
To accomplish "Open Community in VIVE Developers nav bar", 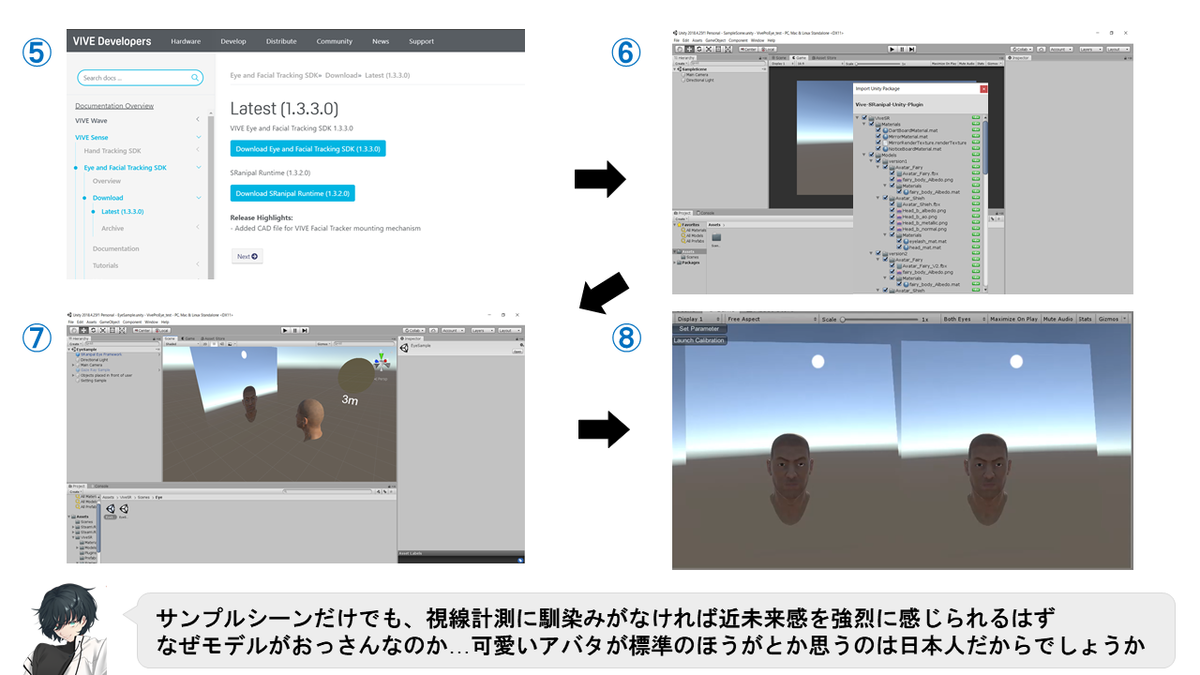I will 334,41.
